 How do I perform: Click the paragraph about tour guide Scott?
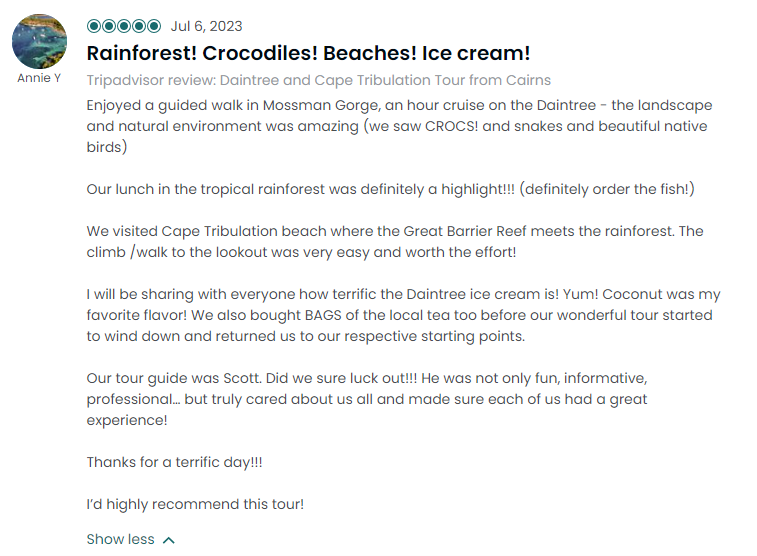tap(367, 399)
